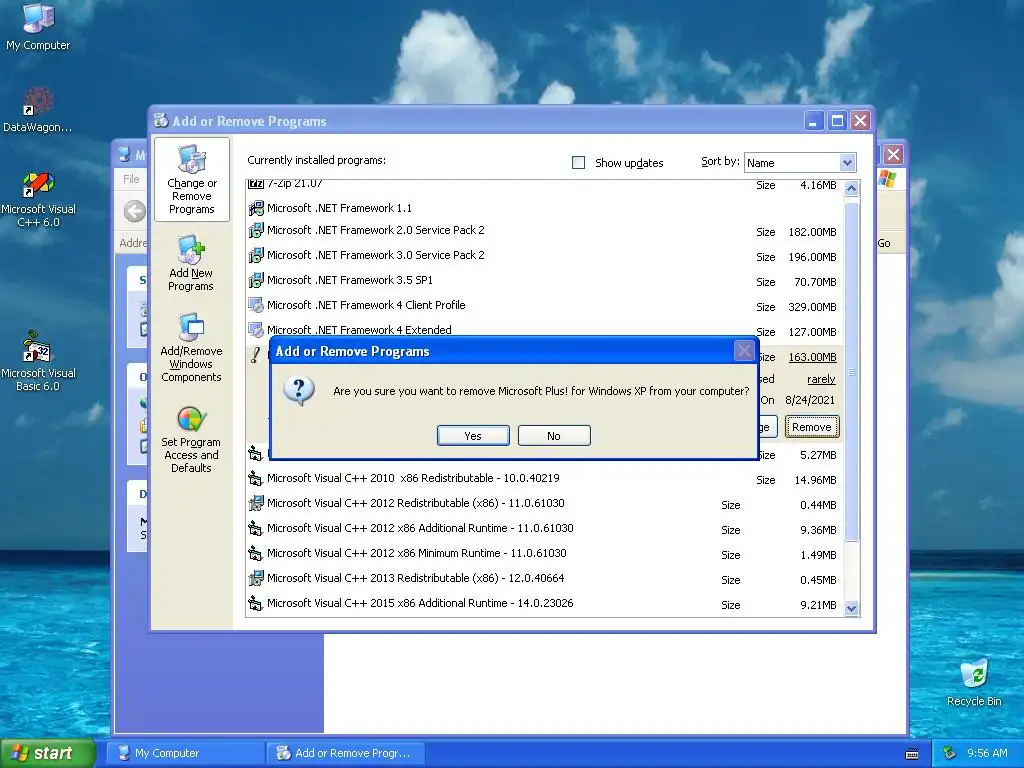Image resolution: width=1024 pixels, height=768 pixels.
Task: Cancel removal with the No button
Action: tap(554, 436)
